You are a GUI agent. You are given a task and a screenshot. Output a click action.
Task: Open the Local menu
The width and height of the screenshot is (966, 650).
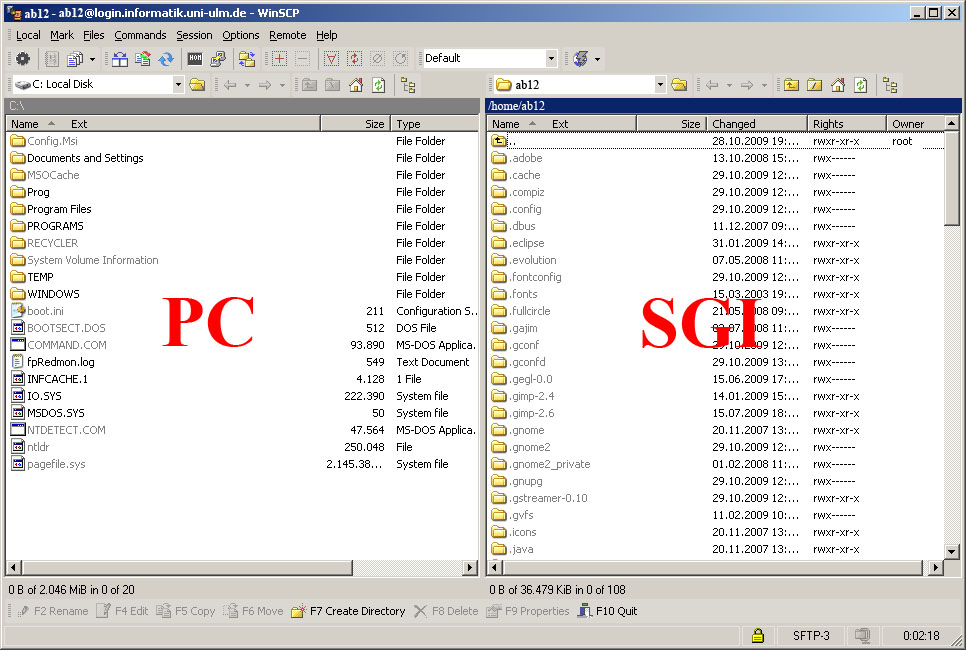[x=28, y=35]
